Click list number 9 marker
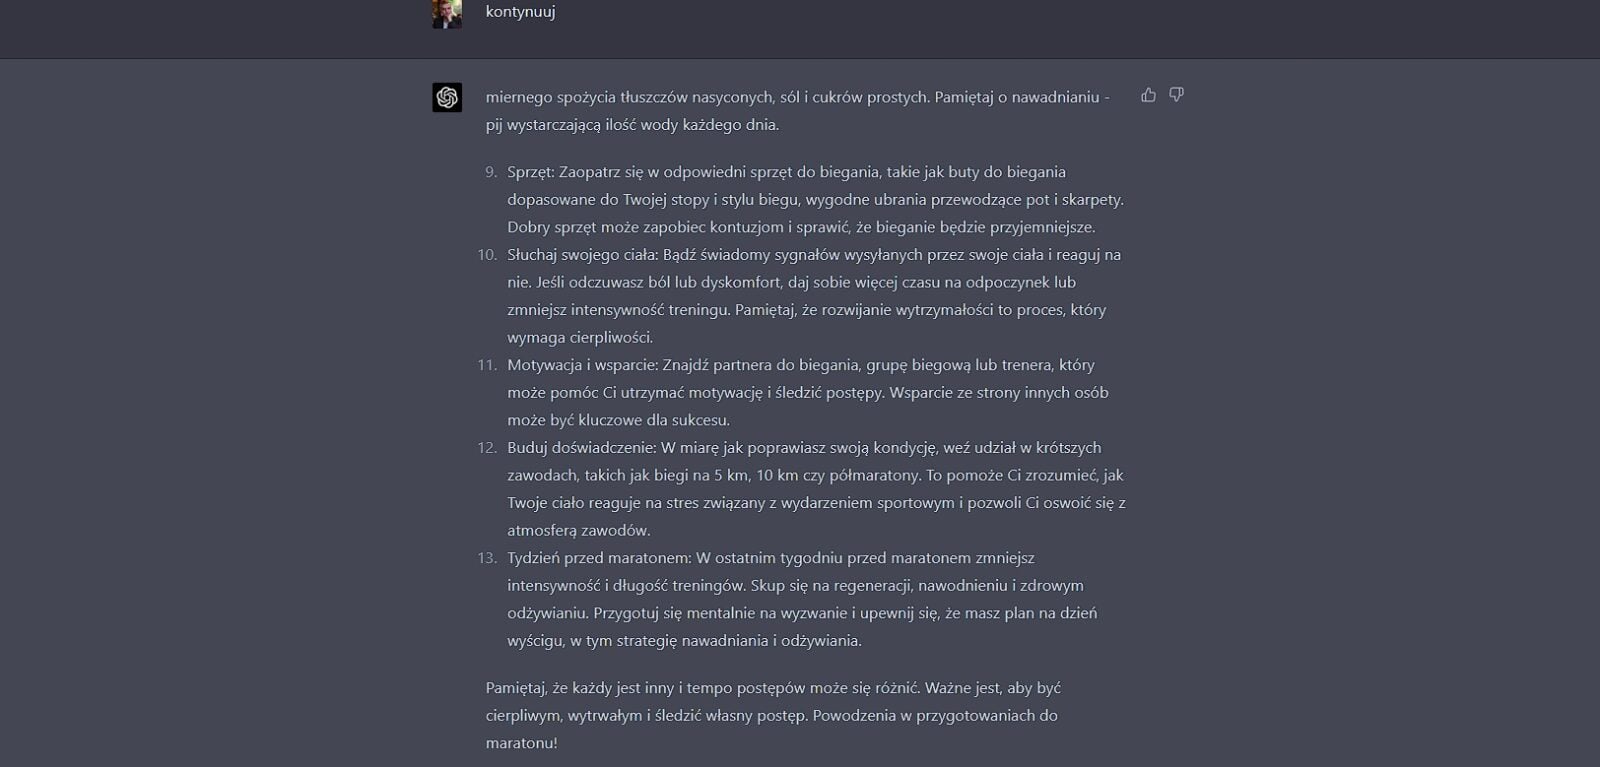The image size is (1600, 767). pyautogui.click(x=491, y=172)
